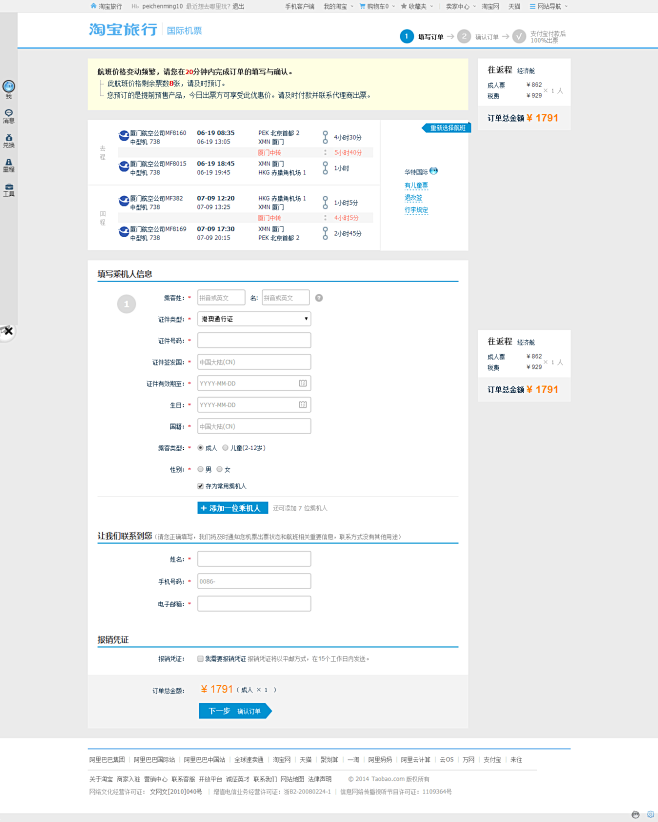Viewport: 658px width, 822px height.
Task: Click into 乘客姓 surname input field
Action: pos(221,298)
